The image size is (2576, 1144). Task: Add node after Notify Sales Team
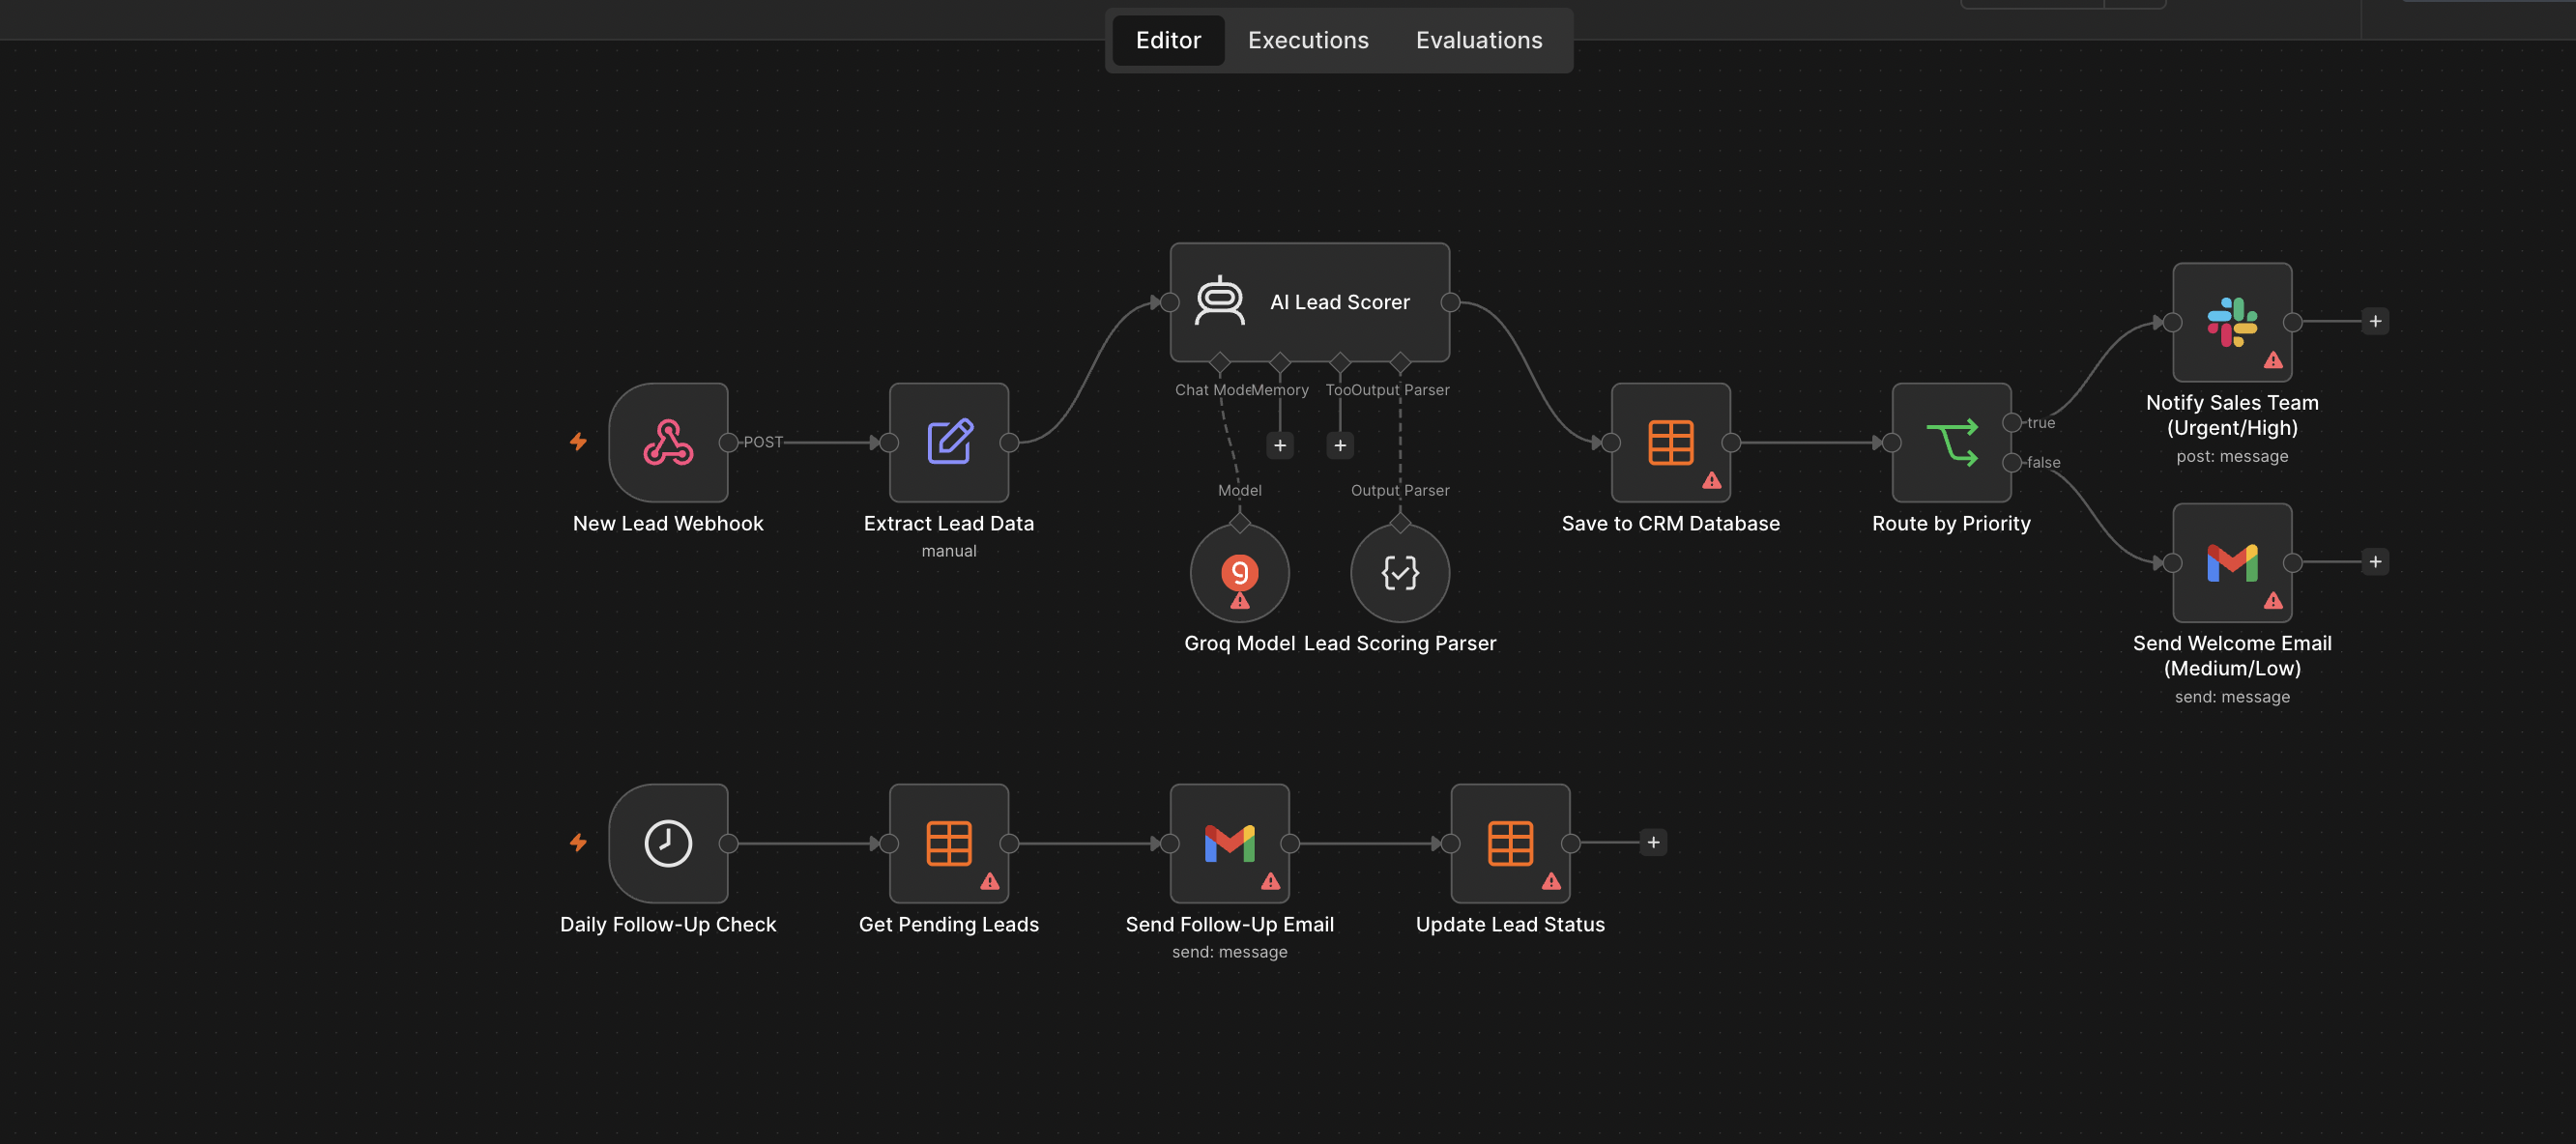[x=2376, y=321]
